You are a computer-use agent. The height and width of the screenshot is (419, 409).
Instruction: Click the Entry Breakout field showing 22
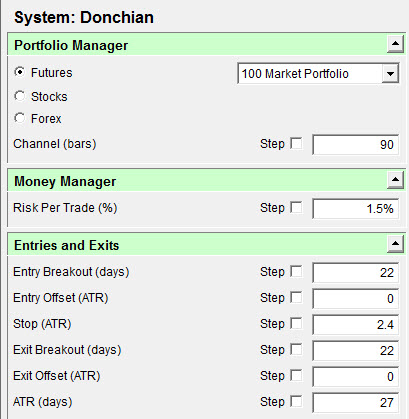pyautogui.click(x=355, y=272)
